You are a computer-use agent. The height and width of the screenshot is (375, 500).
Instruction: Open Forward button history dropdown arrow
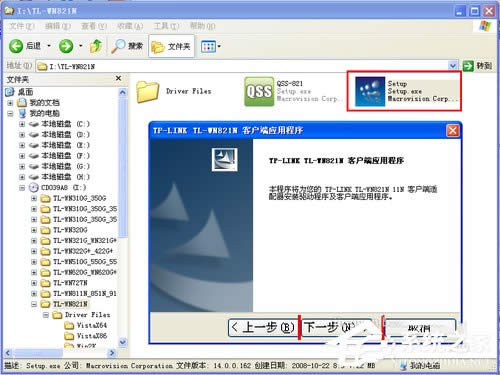click(80, 46)
